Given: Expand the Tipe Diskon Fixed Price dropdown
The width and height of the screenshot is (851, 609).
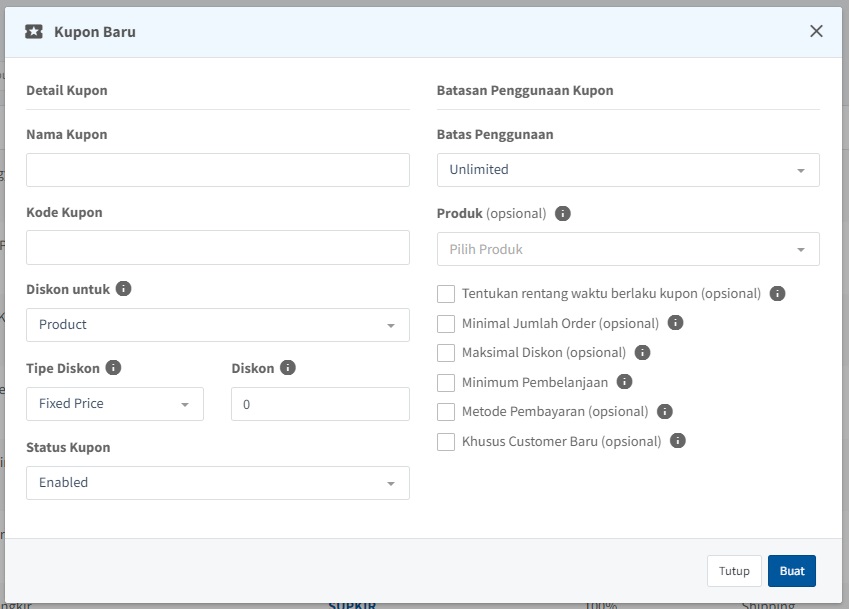Looking at the screenshot, I should click(115, 404).
